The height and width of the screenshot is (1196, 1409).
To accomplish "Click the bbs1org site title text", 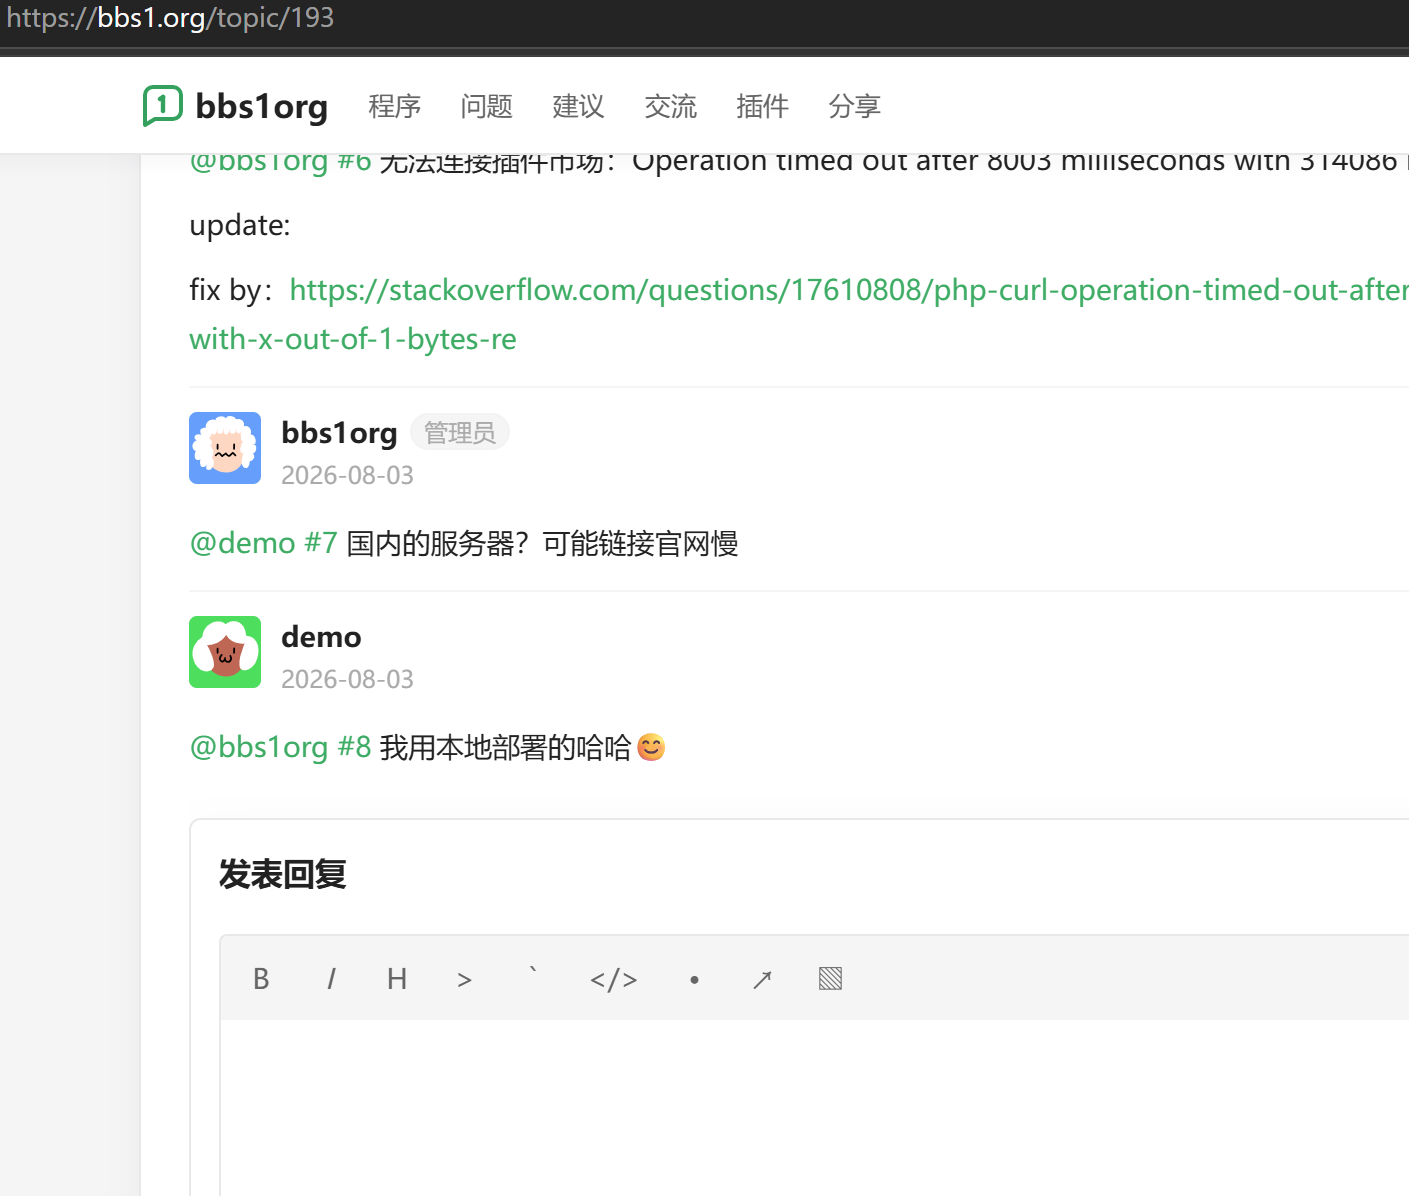I will (x=261, y=106).
